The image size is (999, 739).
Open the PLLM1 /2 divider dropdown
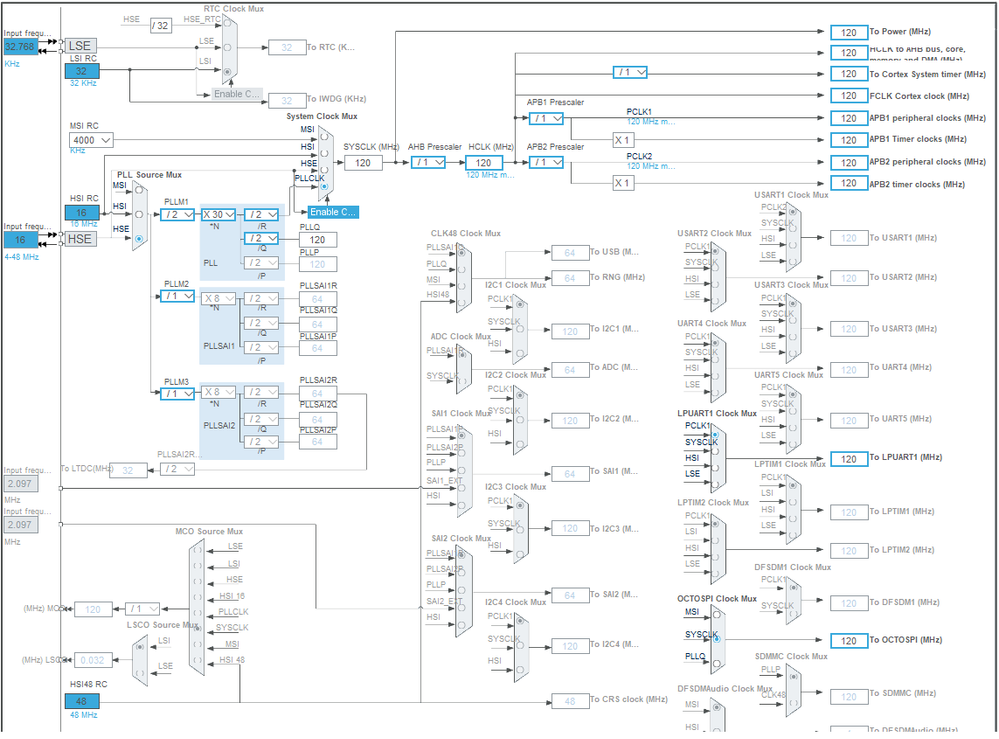(x=177, y=215)
